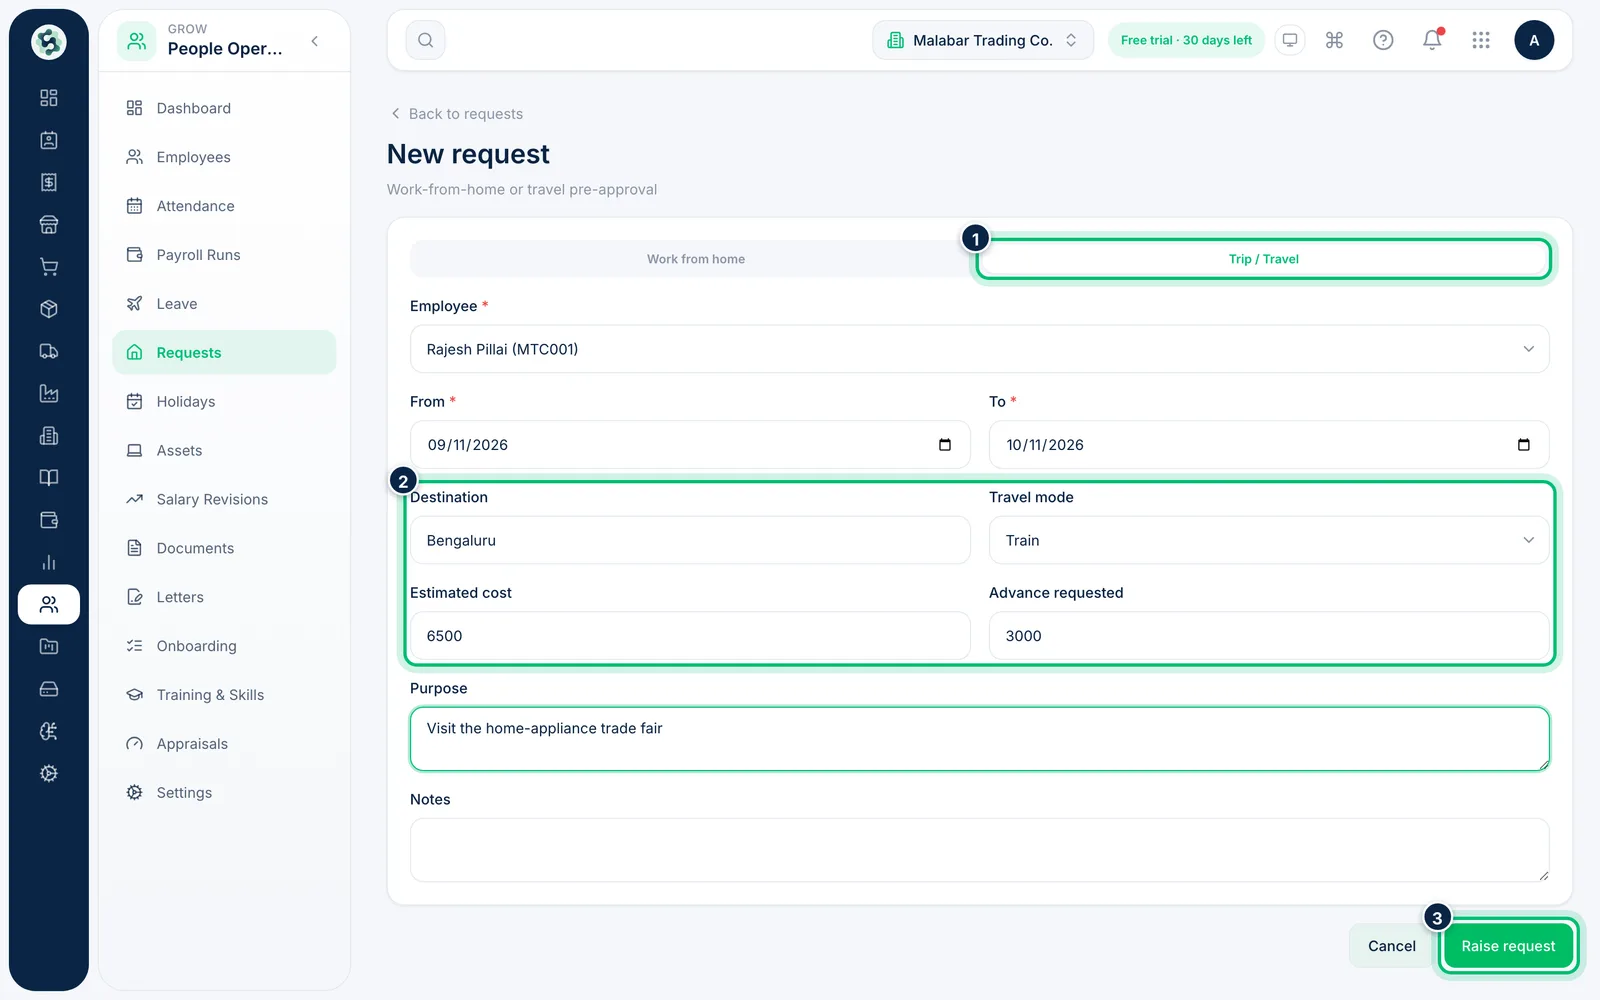The height and width of the screenshot is (1000, 1600).
Task: Open Training & Skills in sidebar
Action: [x=224, y=695]
